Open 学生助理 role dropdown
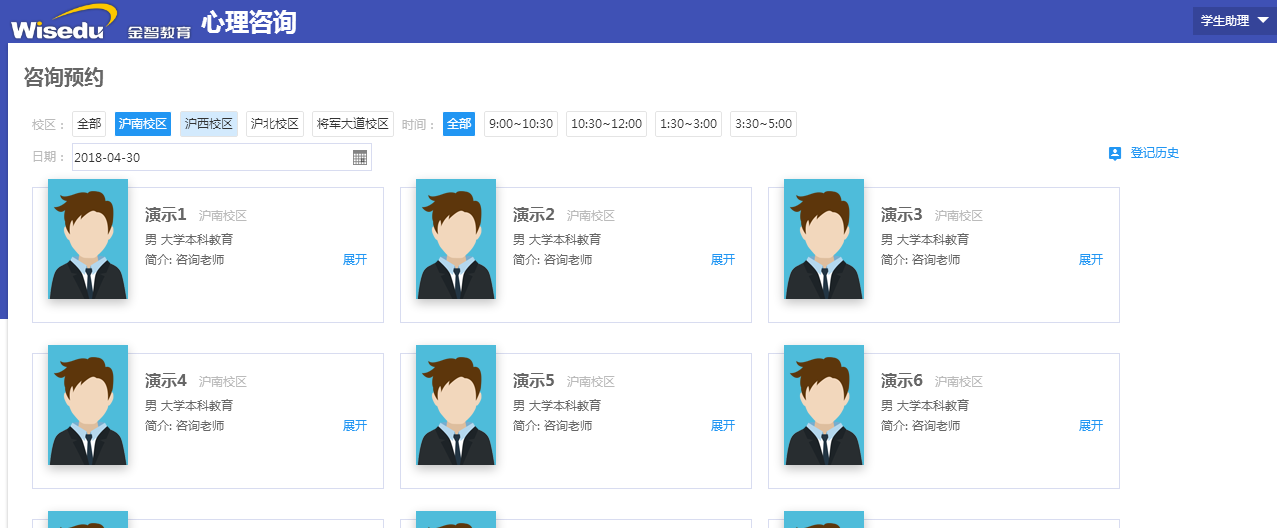Viewport: 1277px width, 528px height. pyautogui.click(x=1234, y=20)
